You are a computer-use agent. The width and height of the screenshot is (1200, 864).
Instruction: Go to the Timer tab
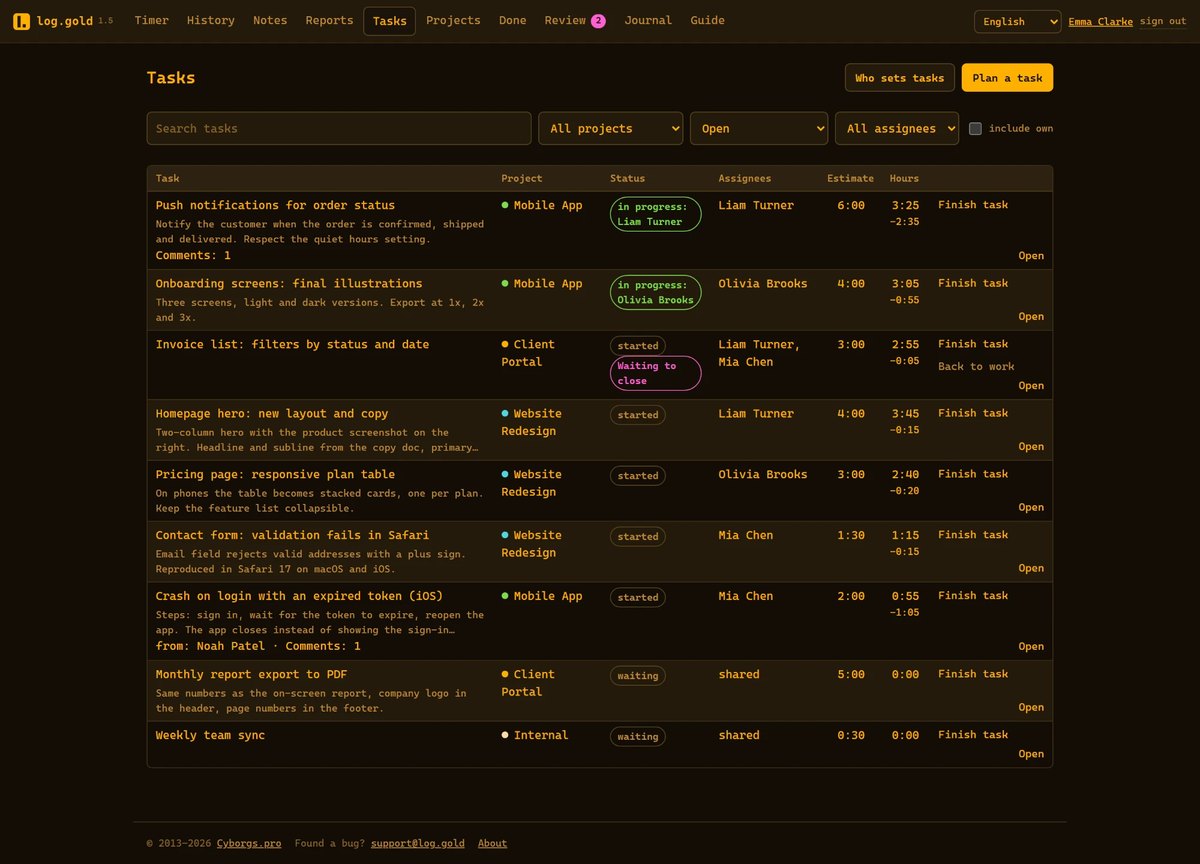coord(151,20)
